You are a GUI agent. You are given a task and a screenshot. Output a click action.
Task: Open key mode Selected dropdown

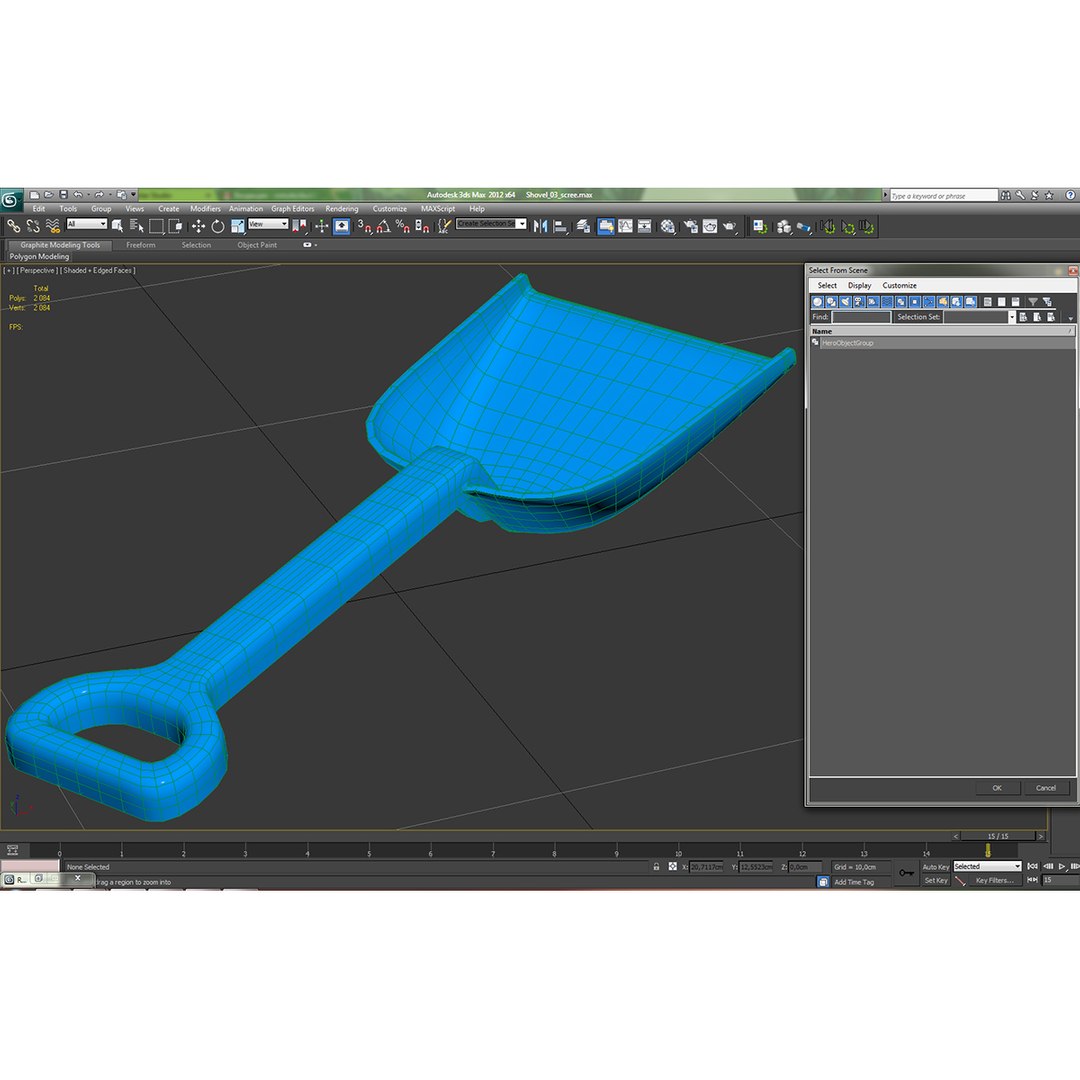coord(987,866)
